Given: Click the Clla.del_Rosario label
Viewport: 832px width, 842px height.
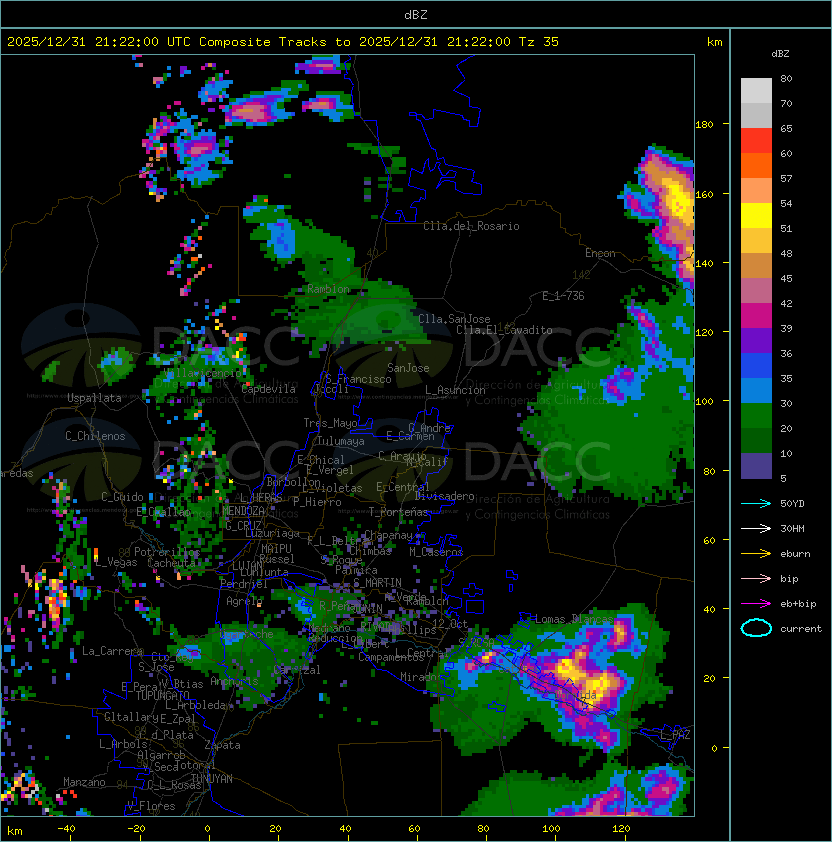Looking at the screenshot, I should (471, 226).
